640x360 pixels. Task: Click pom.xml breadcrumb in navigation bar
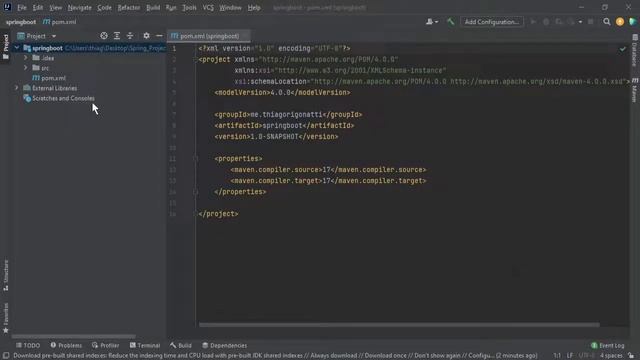60,22
